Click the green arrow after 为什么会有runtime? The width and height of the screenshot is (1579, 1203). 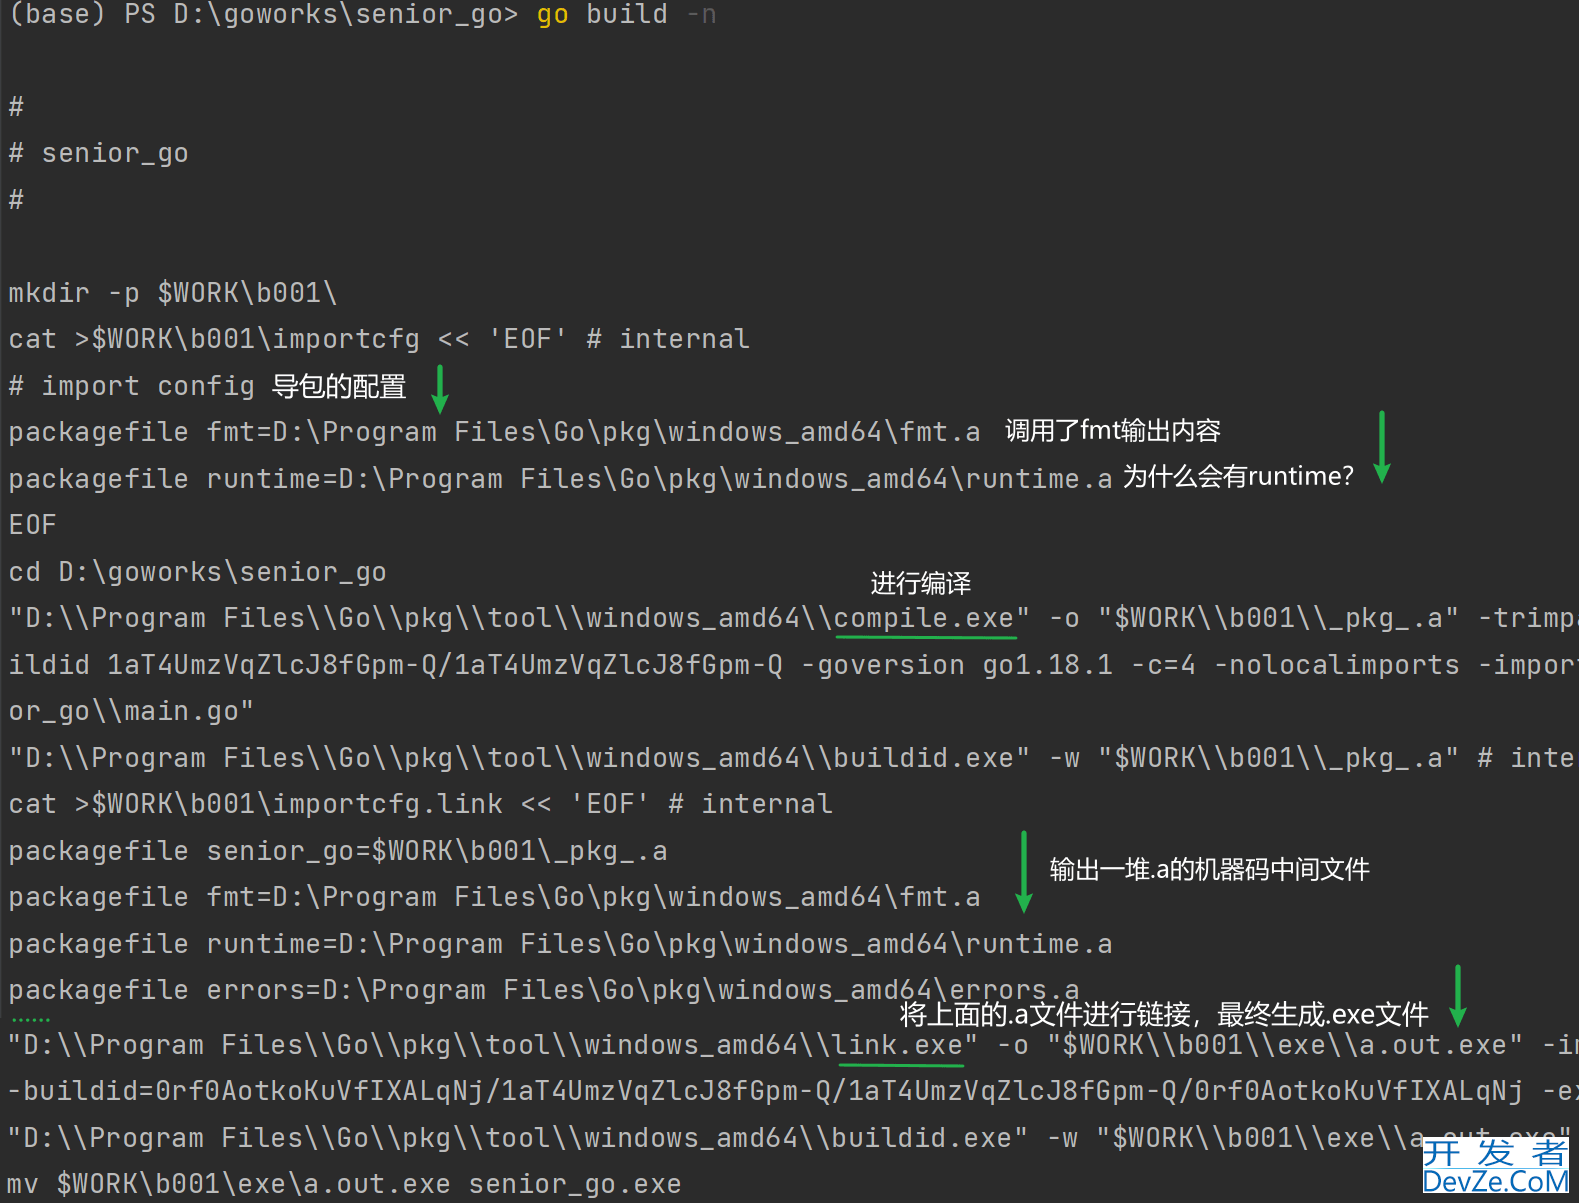click(x=1381, y=447)
